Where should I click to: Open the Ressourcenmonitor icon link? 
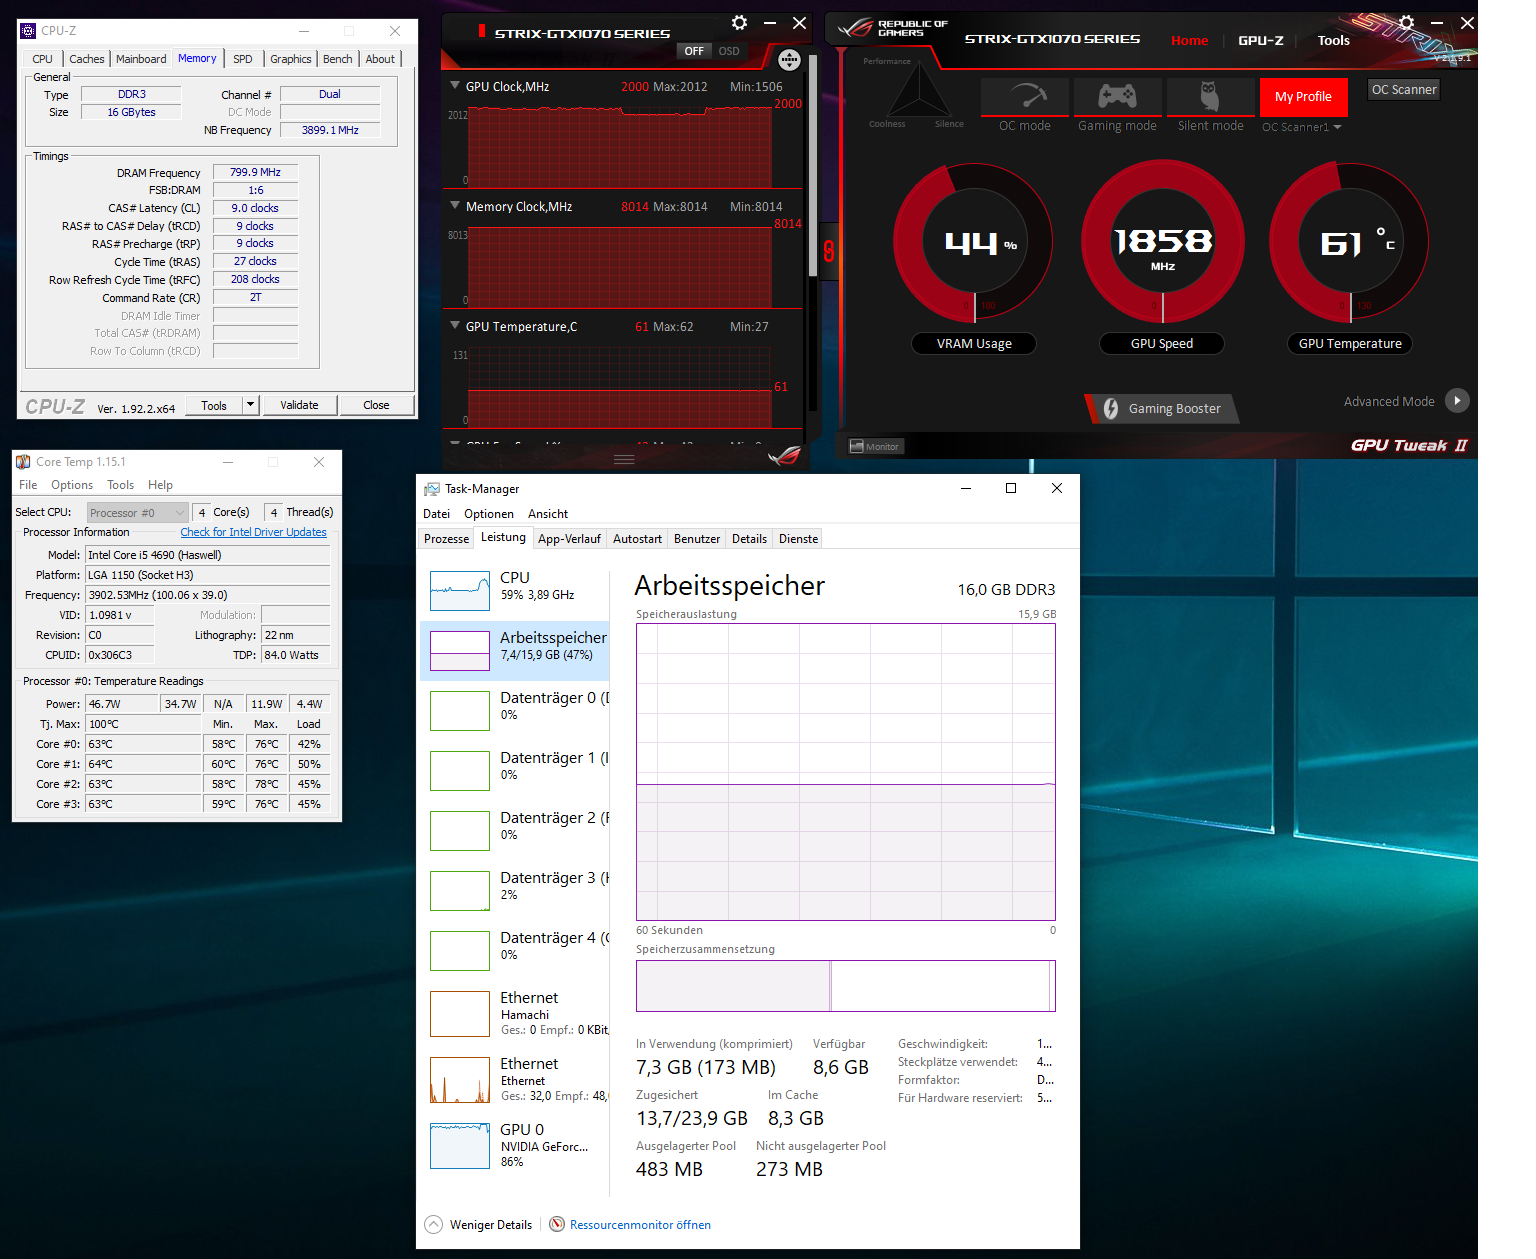coord(557,1224)
